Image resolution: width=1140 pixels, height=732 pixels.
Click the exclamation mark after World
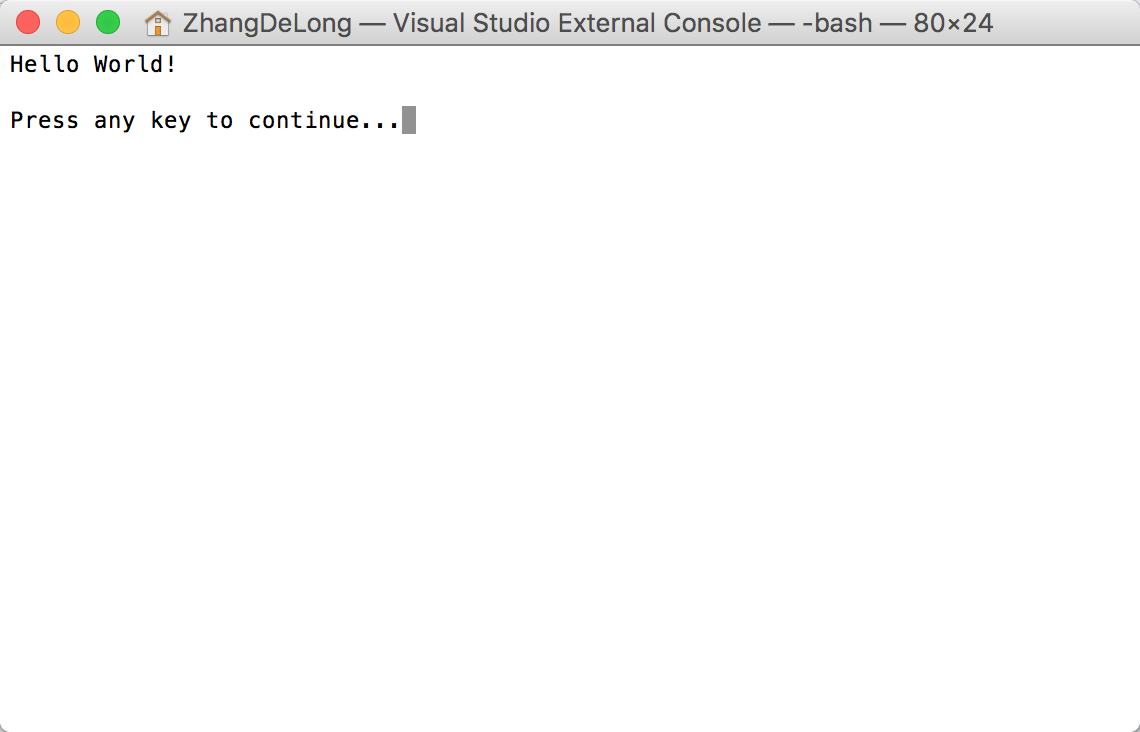point(170,64)
